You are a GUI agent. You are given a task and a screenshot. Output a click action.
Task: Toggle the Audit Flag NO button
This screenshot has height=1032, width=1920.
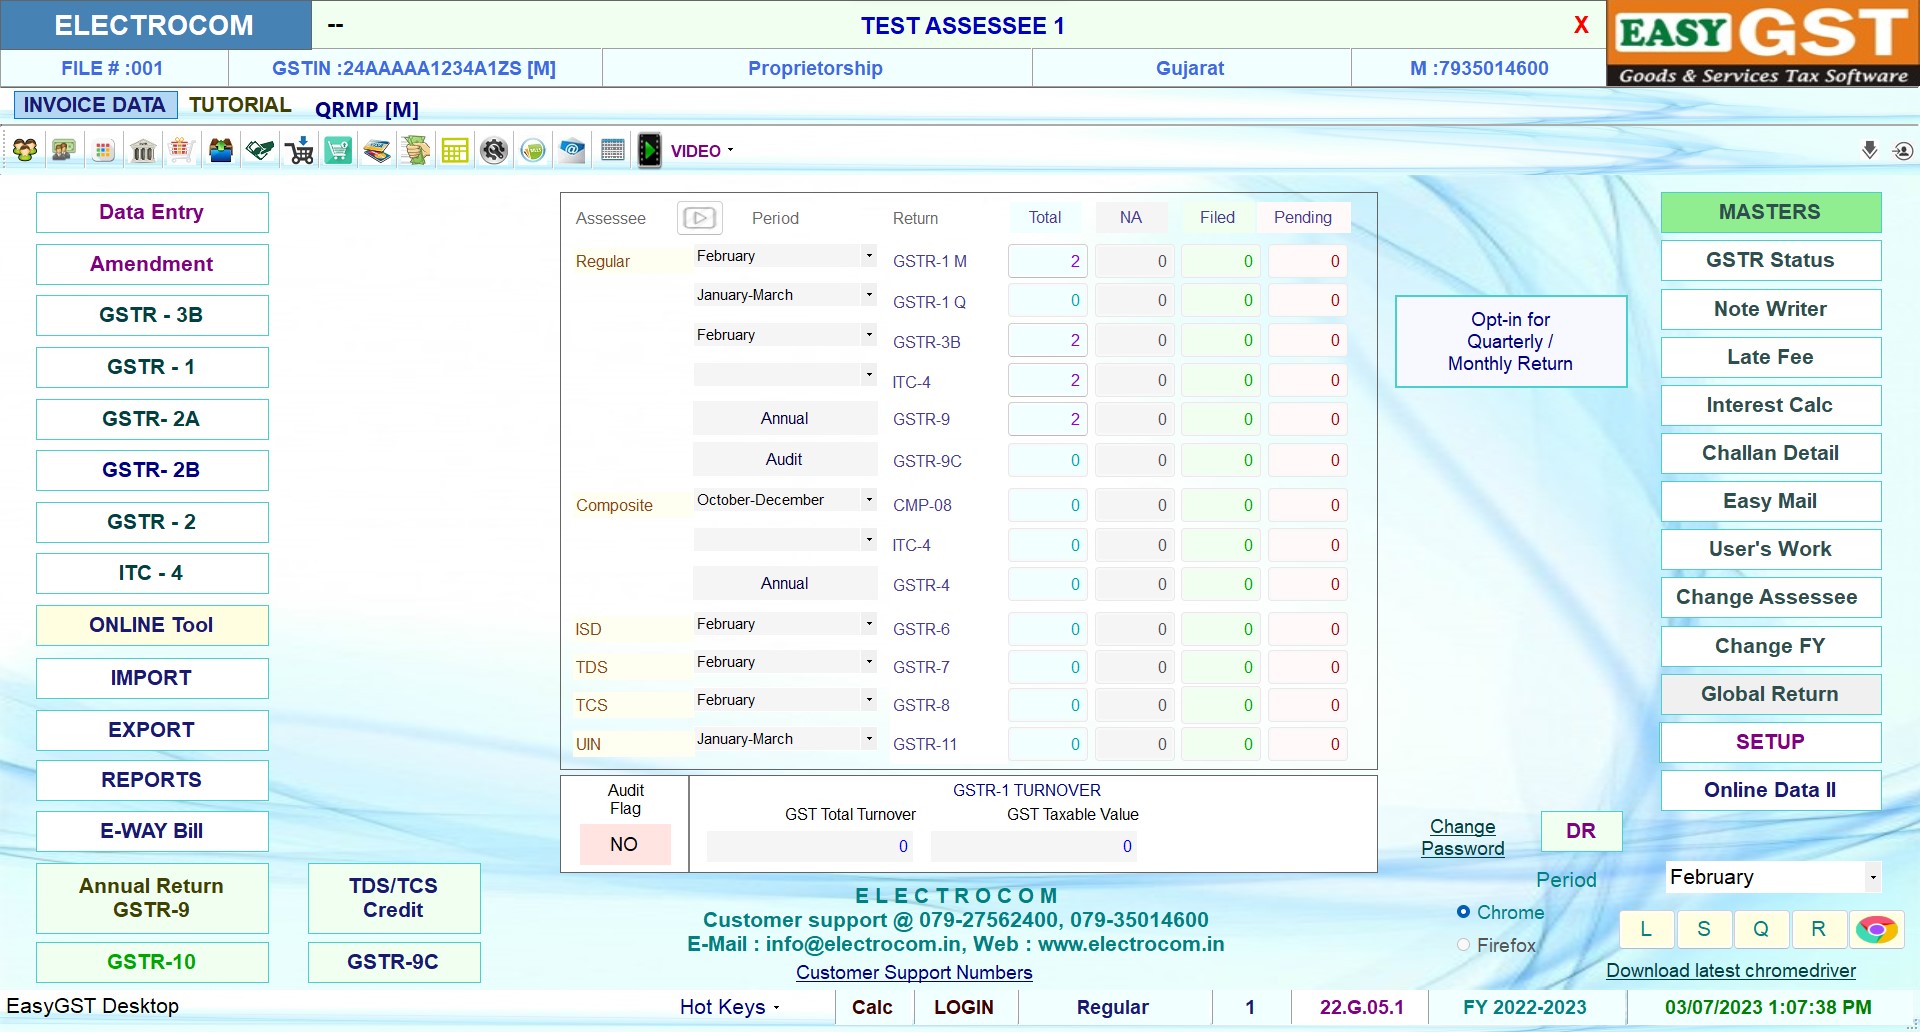(x=624, y=845)
